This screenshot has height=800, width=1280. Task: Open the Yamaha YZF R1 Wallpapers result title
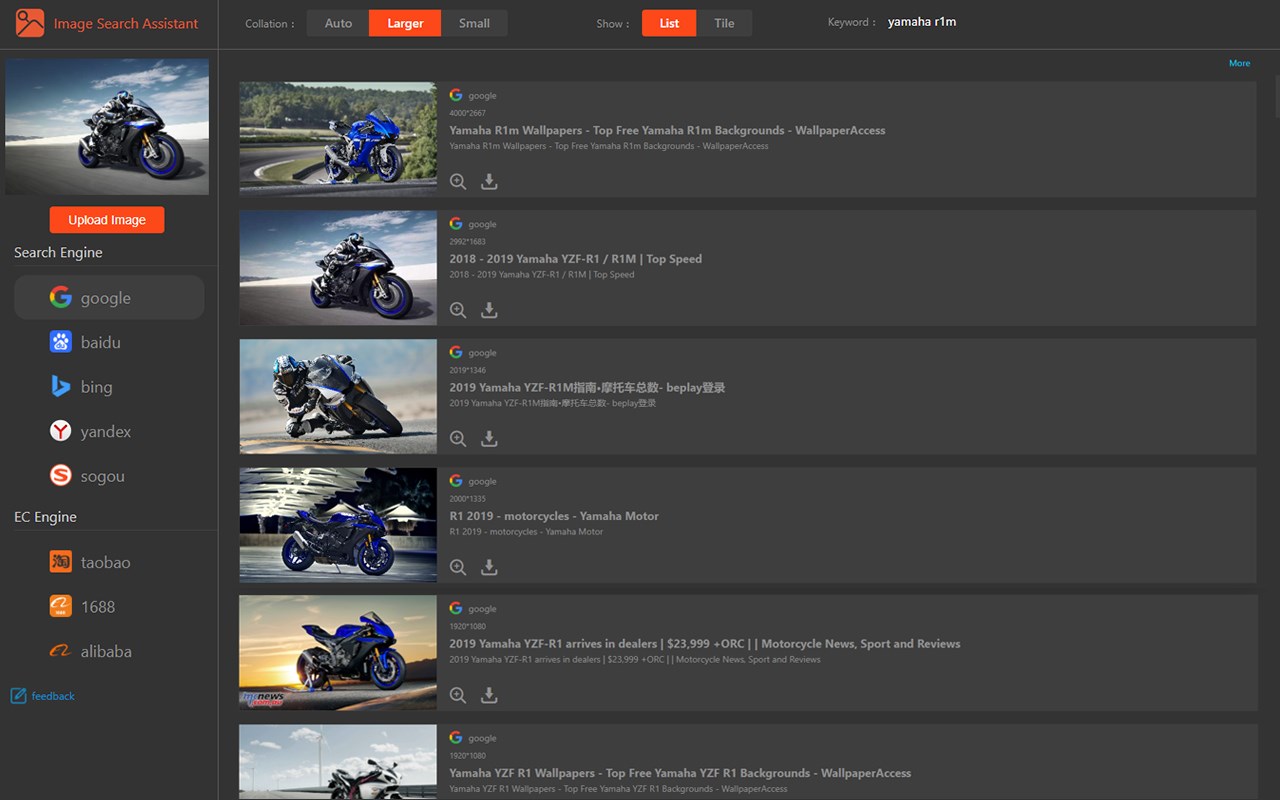(x=680, y=773)
